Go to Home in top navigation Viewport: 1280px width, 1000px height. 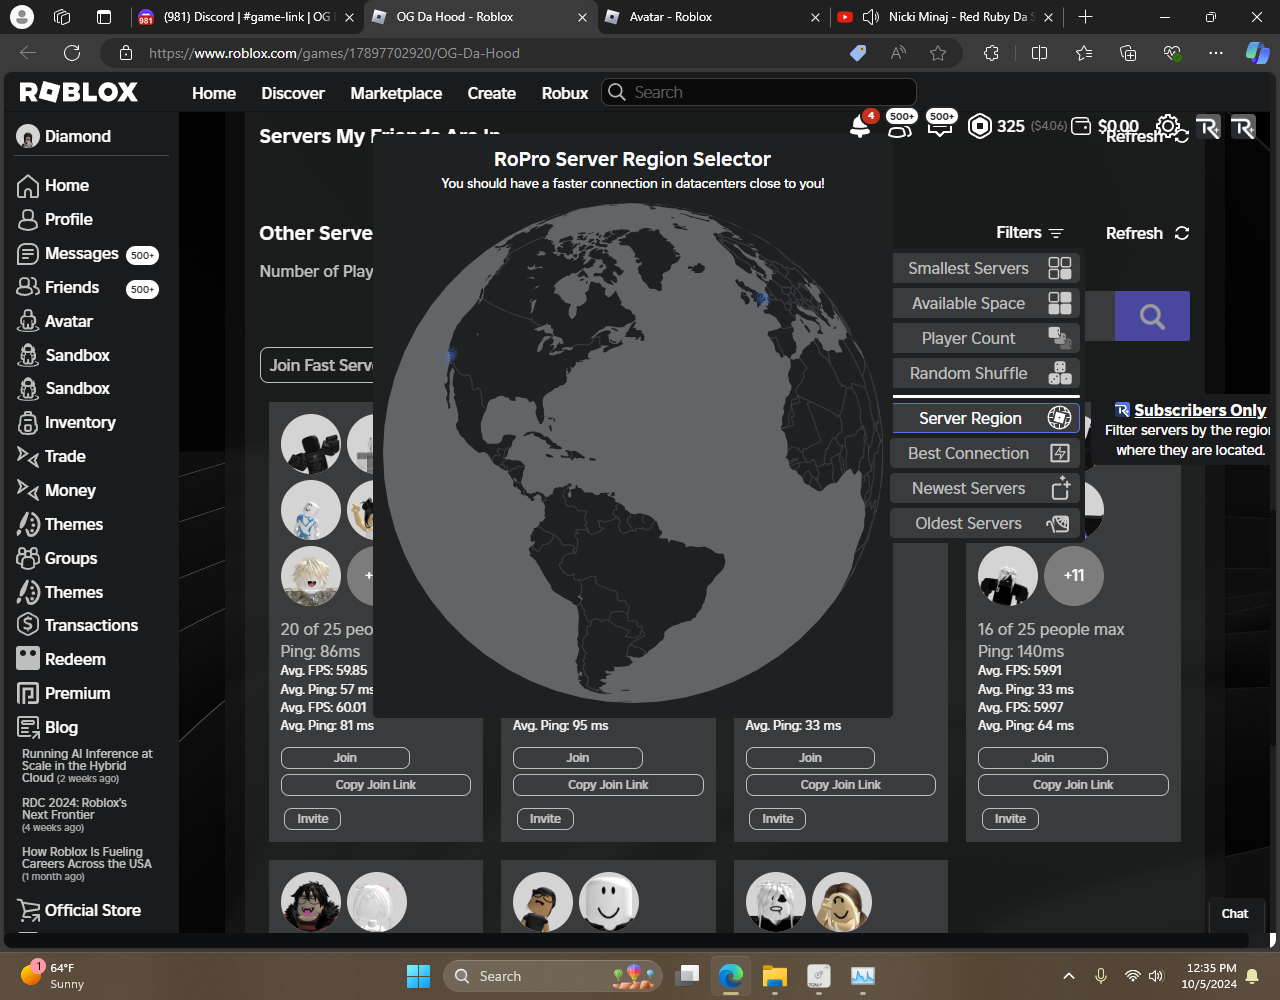pos(214,93)
